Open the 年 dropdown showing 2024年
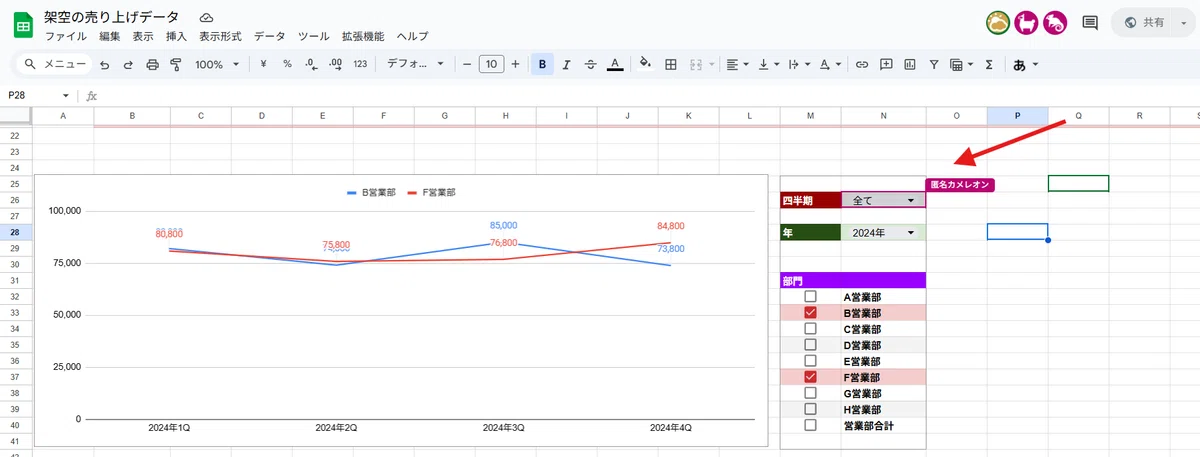 [x=884, y=232]
